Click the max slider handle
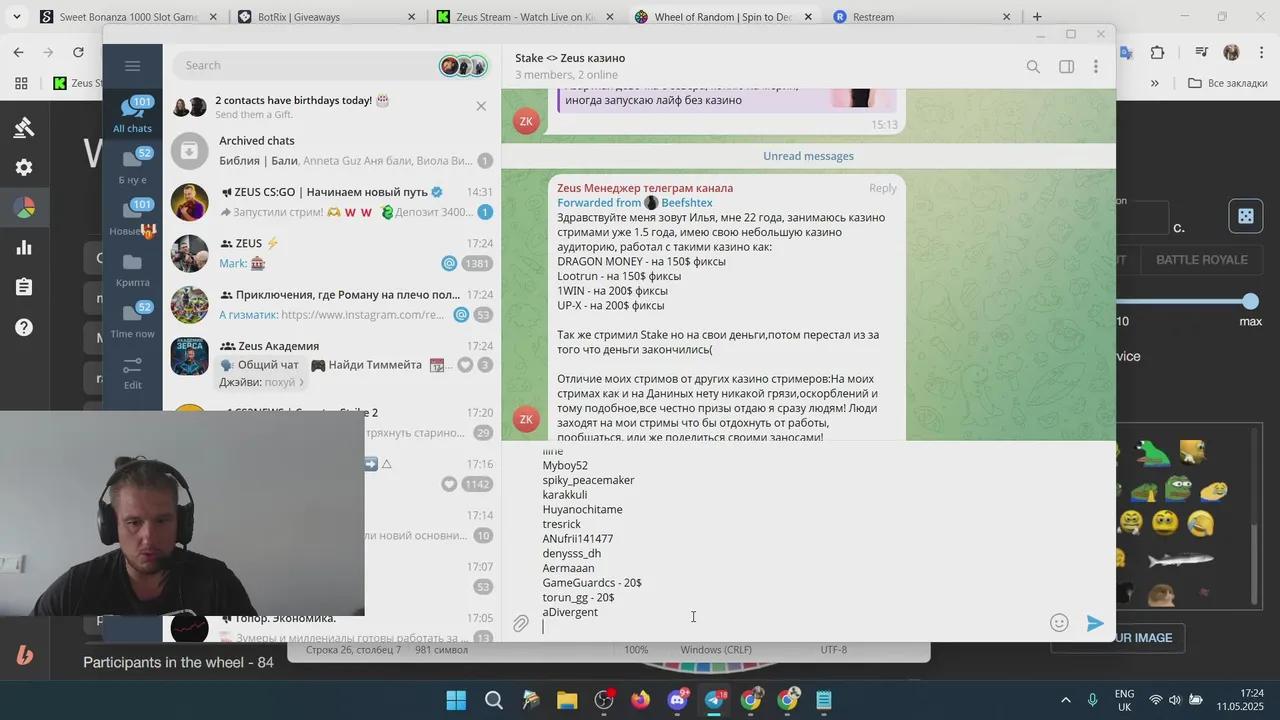This screenshot has width=1280, height=720. (1250, 301)
